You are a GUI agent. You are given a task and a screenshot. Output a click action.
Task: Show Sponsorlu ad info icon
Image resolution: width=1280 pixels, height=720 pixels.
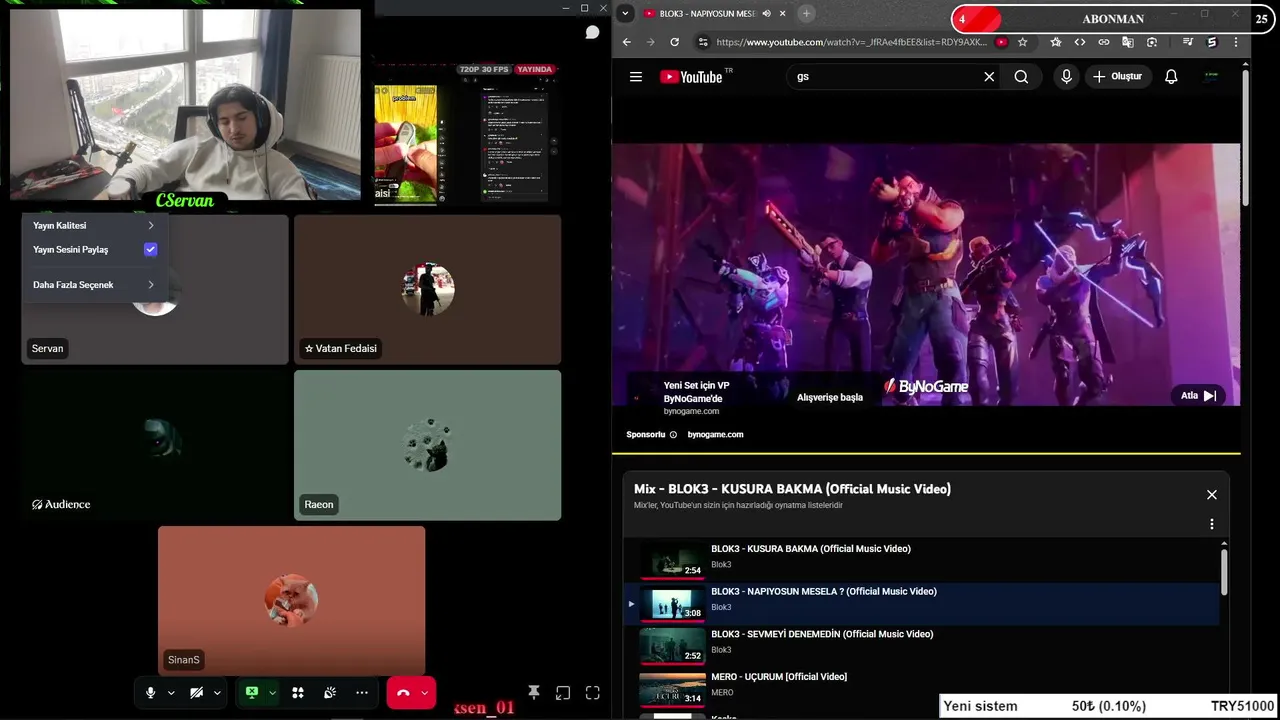point(673,435)
